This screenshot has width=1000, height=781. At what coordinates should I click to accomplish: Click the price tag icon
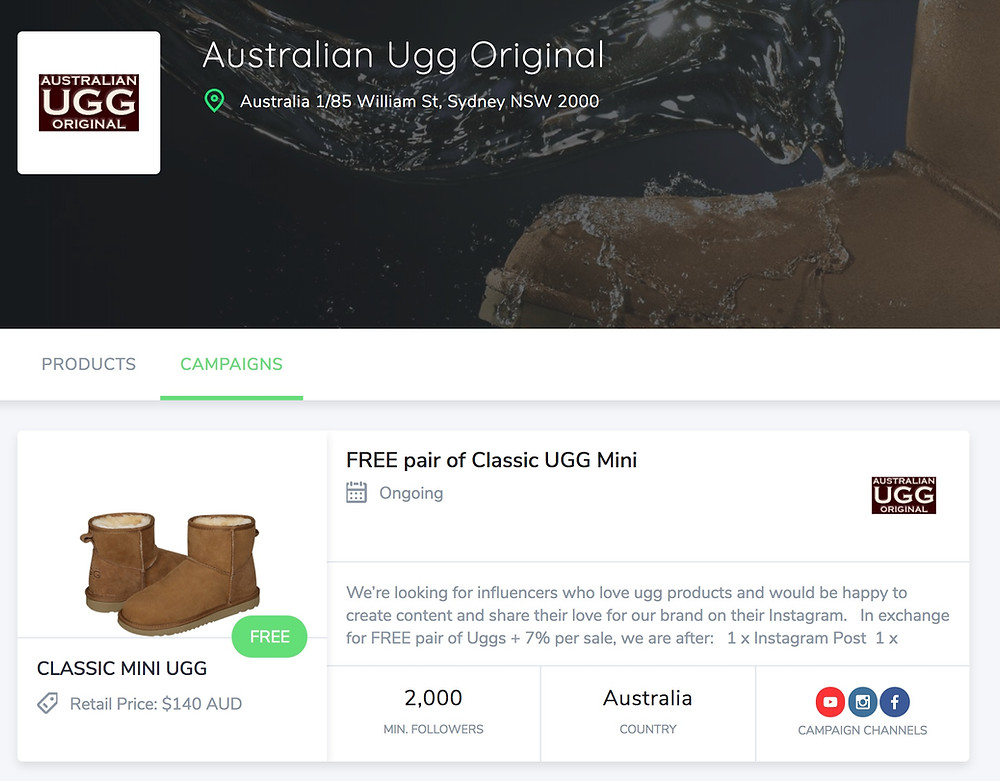48,703
